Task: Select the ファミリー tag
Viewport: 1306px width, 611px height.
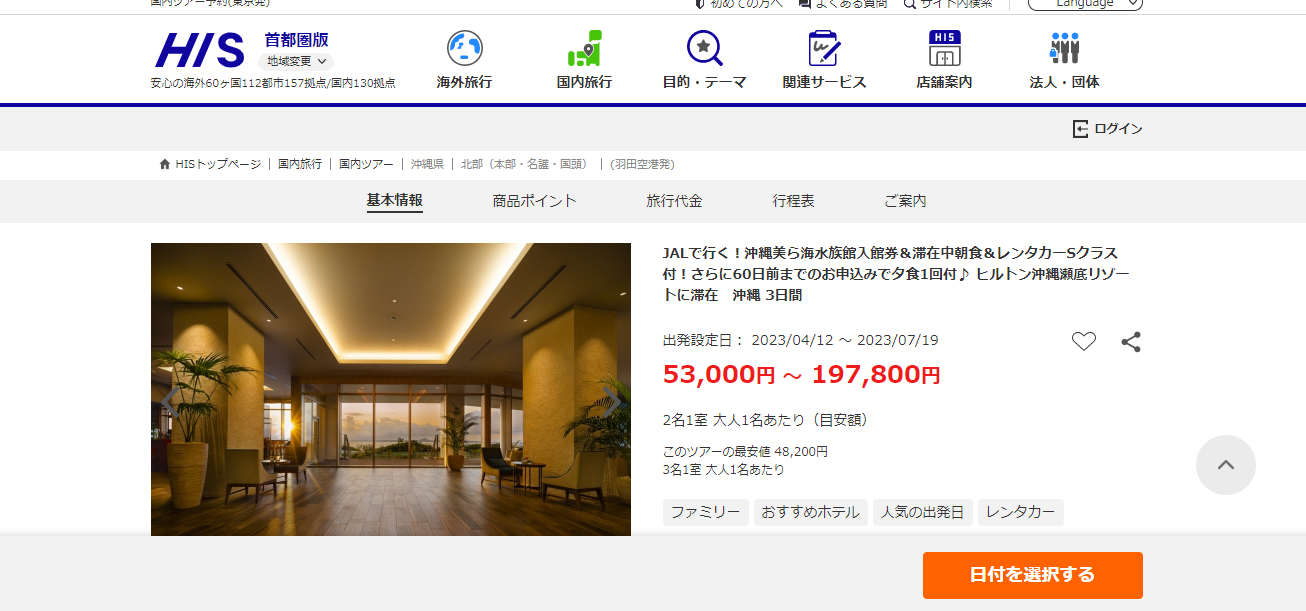Action: (x=705, y=512)
